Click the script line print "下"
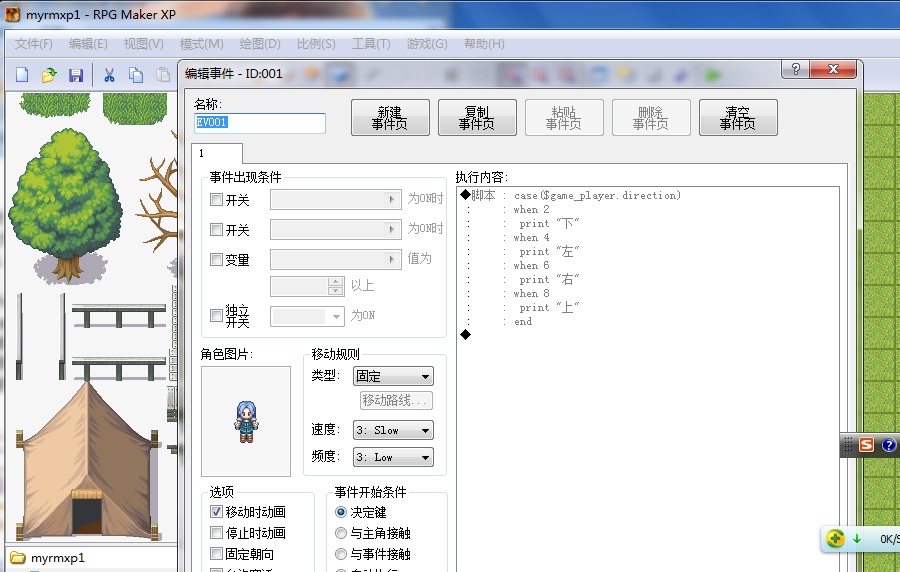This screenshot has width=900, height=572. pyautogui.click(x=549, y=224)
